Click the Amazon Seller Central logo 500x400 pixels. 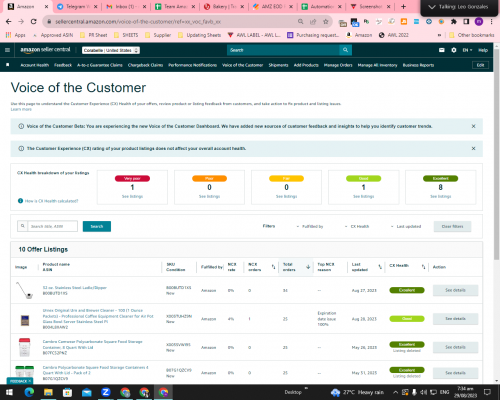coord(45,50)
